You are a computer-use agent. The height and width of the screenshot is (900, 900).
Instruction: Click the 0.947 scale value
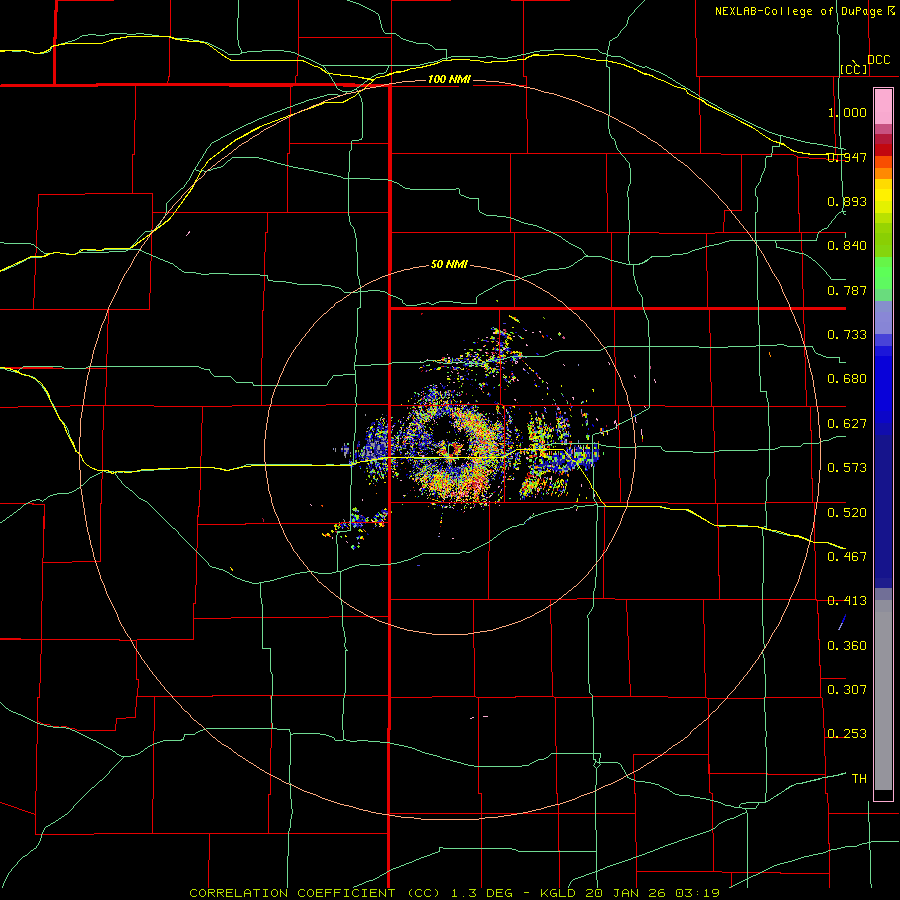click(847, 157)
